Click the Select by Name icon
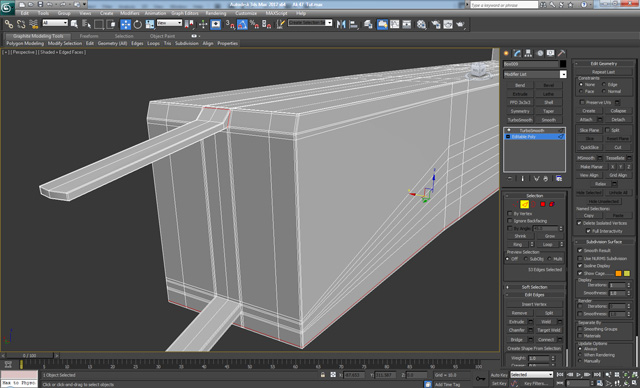Screen dimensions: 640x388 (x=86, y=24)
